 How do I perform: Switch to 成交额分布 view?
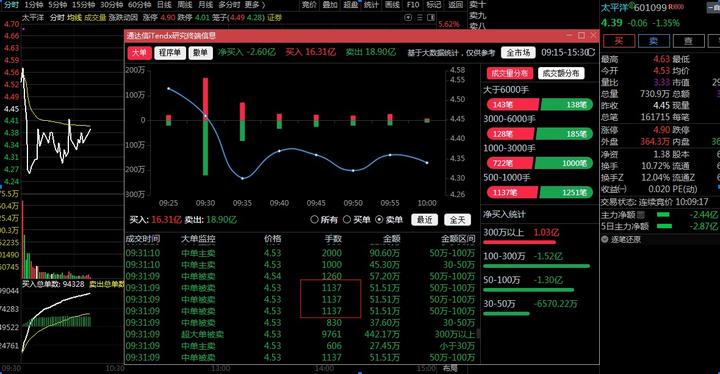click(561, 73)
